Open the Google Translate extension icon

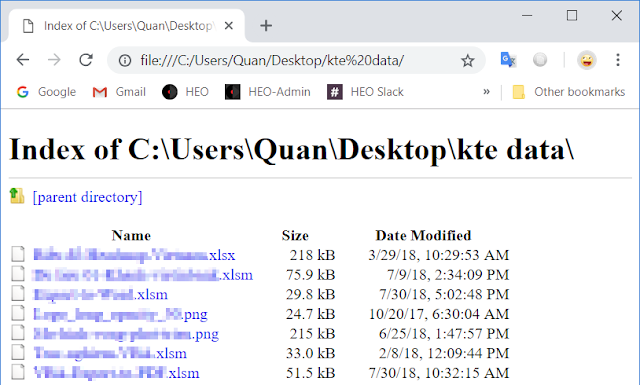[x=508, y=60]
